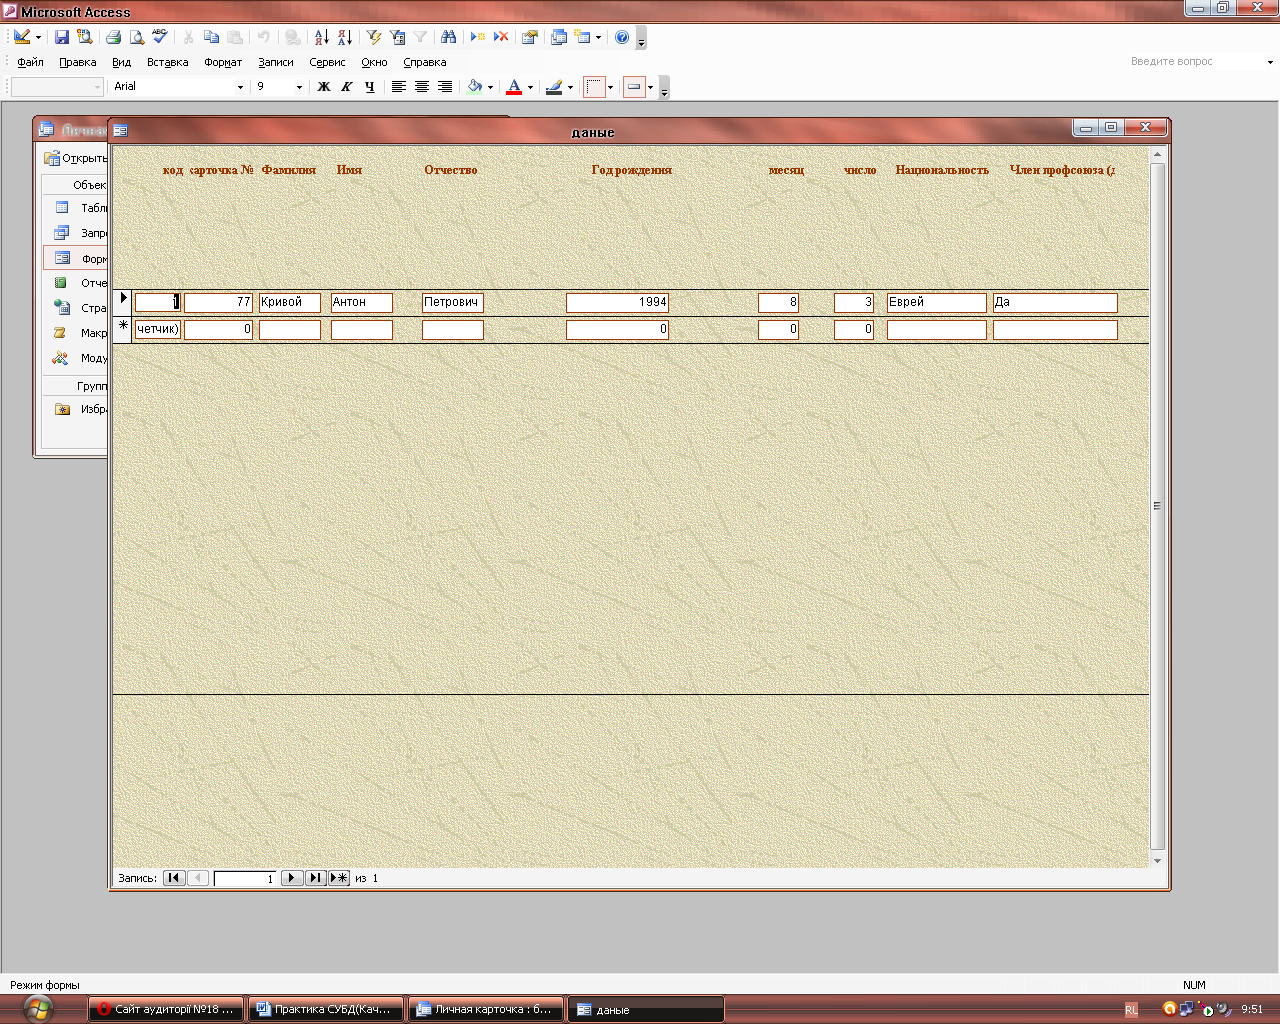Open the Файл menu

[30, 62]
